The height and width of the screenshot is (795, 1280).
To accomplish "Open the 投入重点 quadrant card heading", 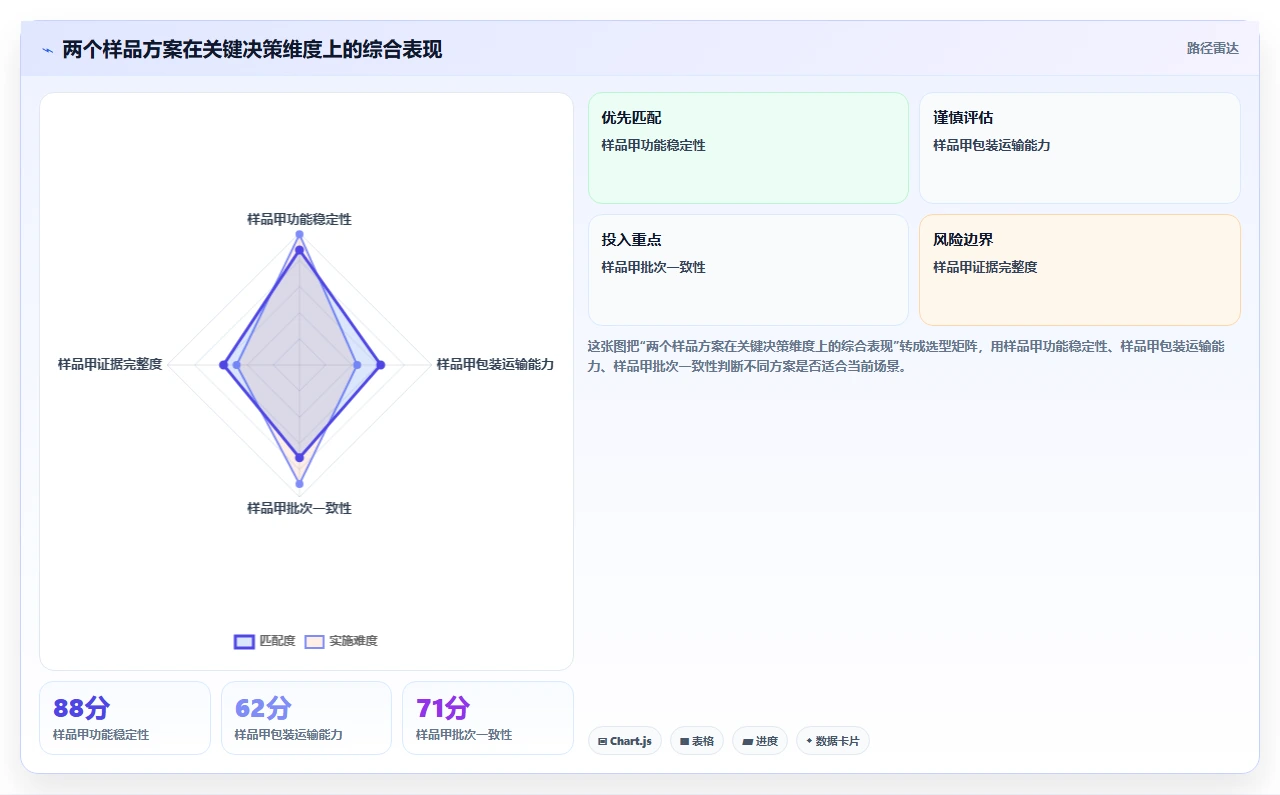I will point(631,240).
